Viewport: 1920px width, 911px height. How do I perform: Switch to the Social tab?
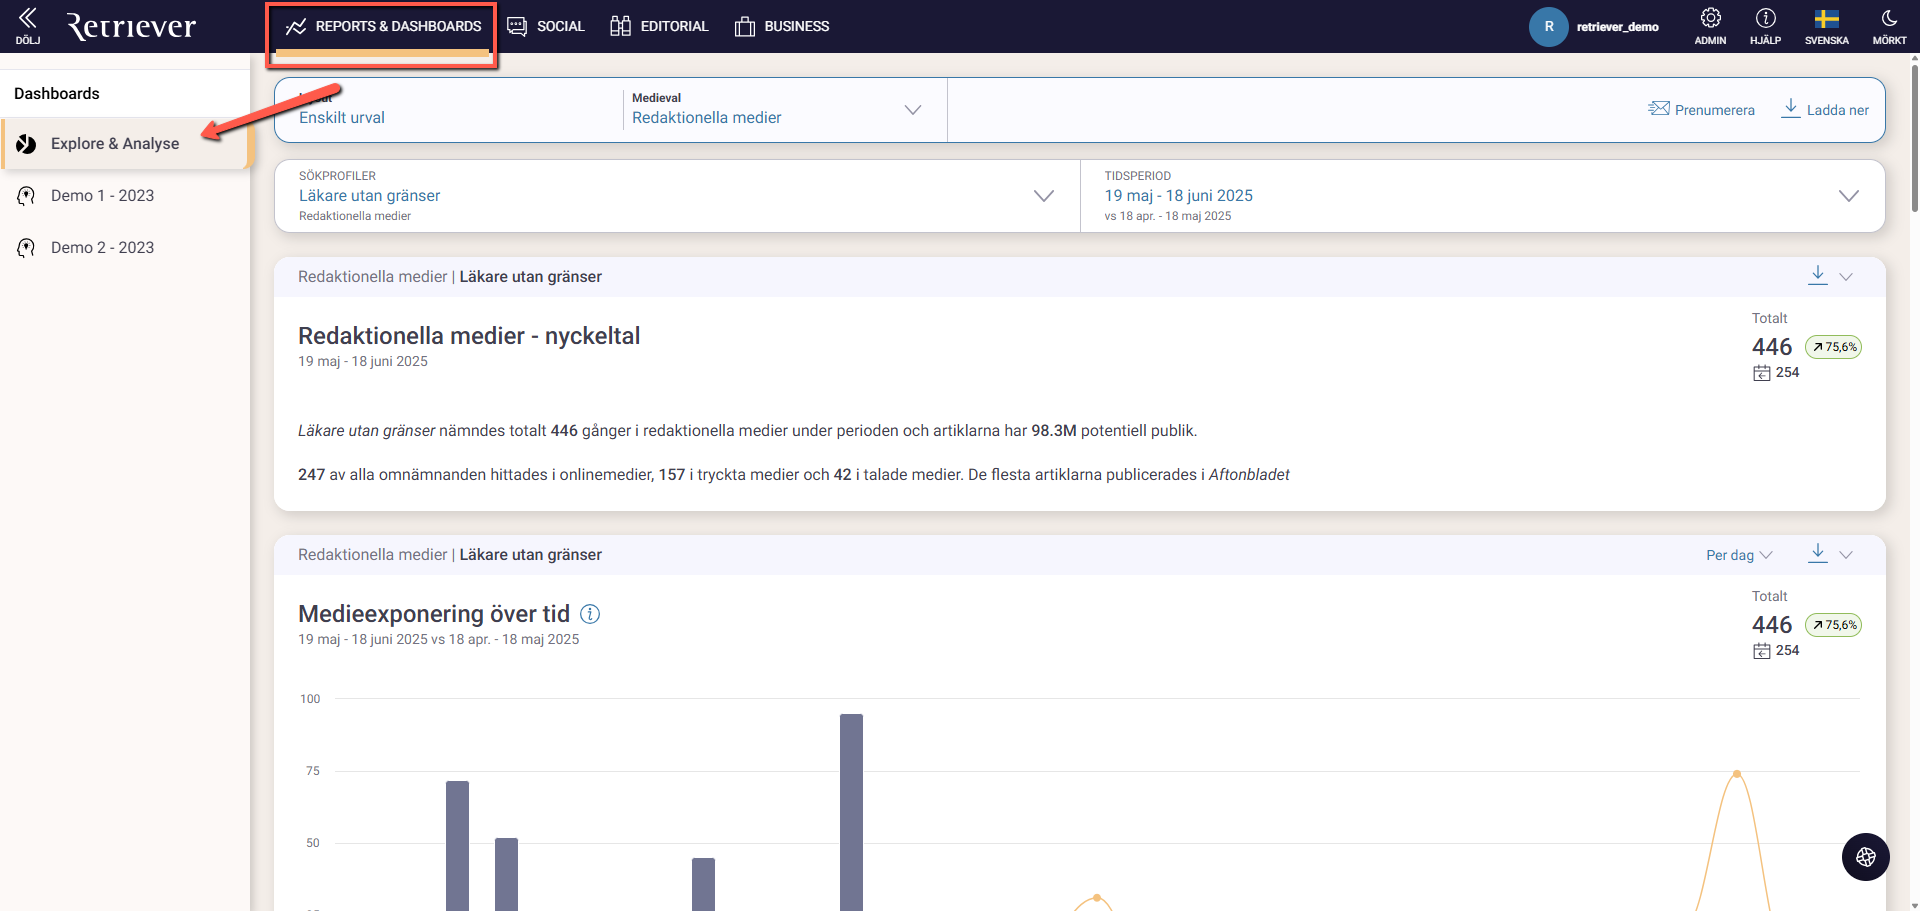coord(546,26)
